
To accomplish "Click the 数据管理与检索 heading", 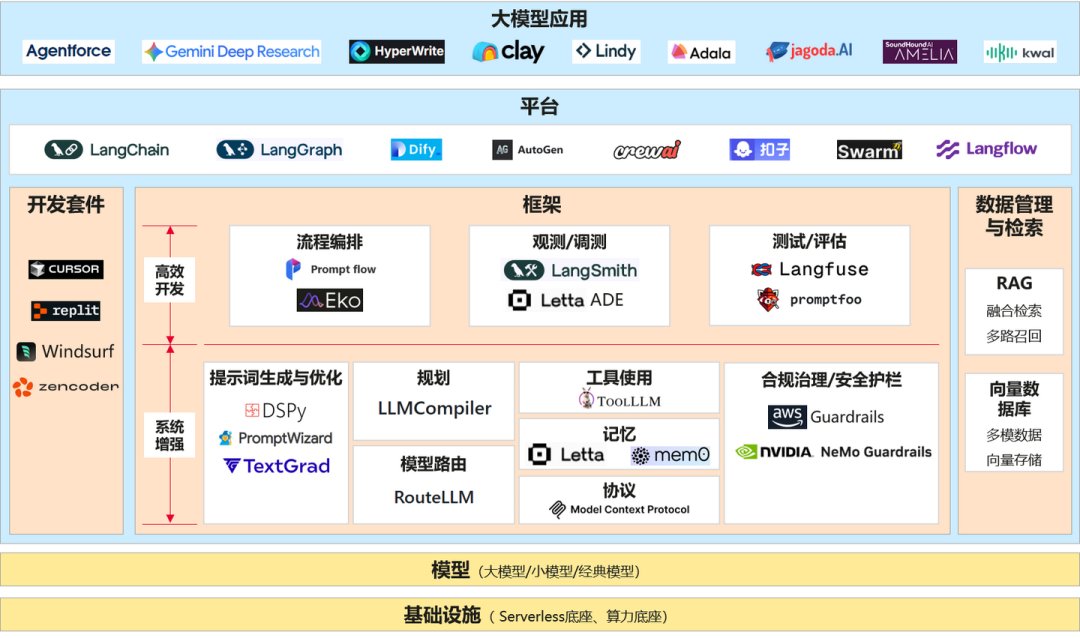I will 1014,216.
